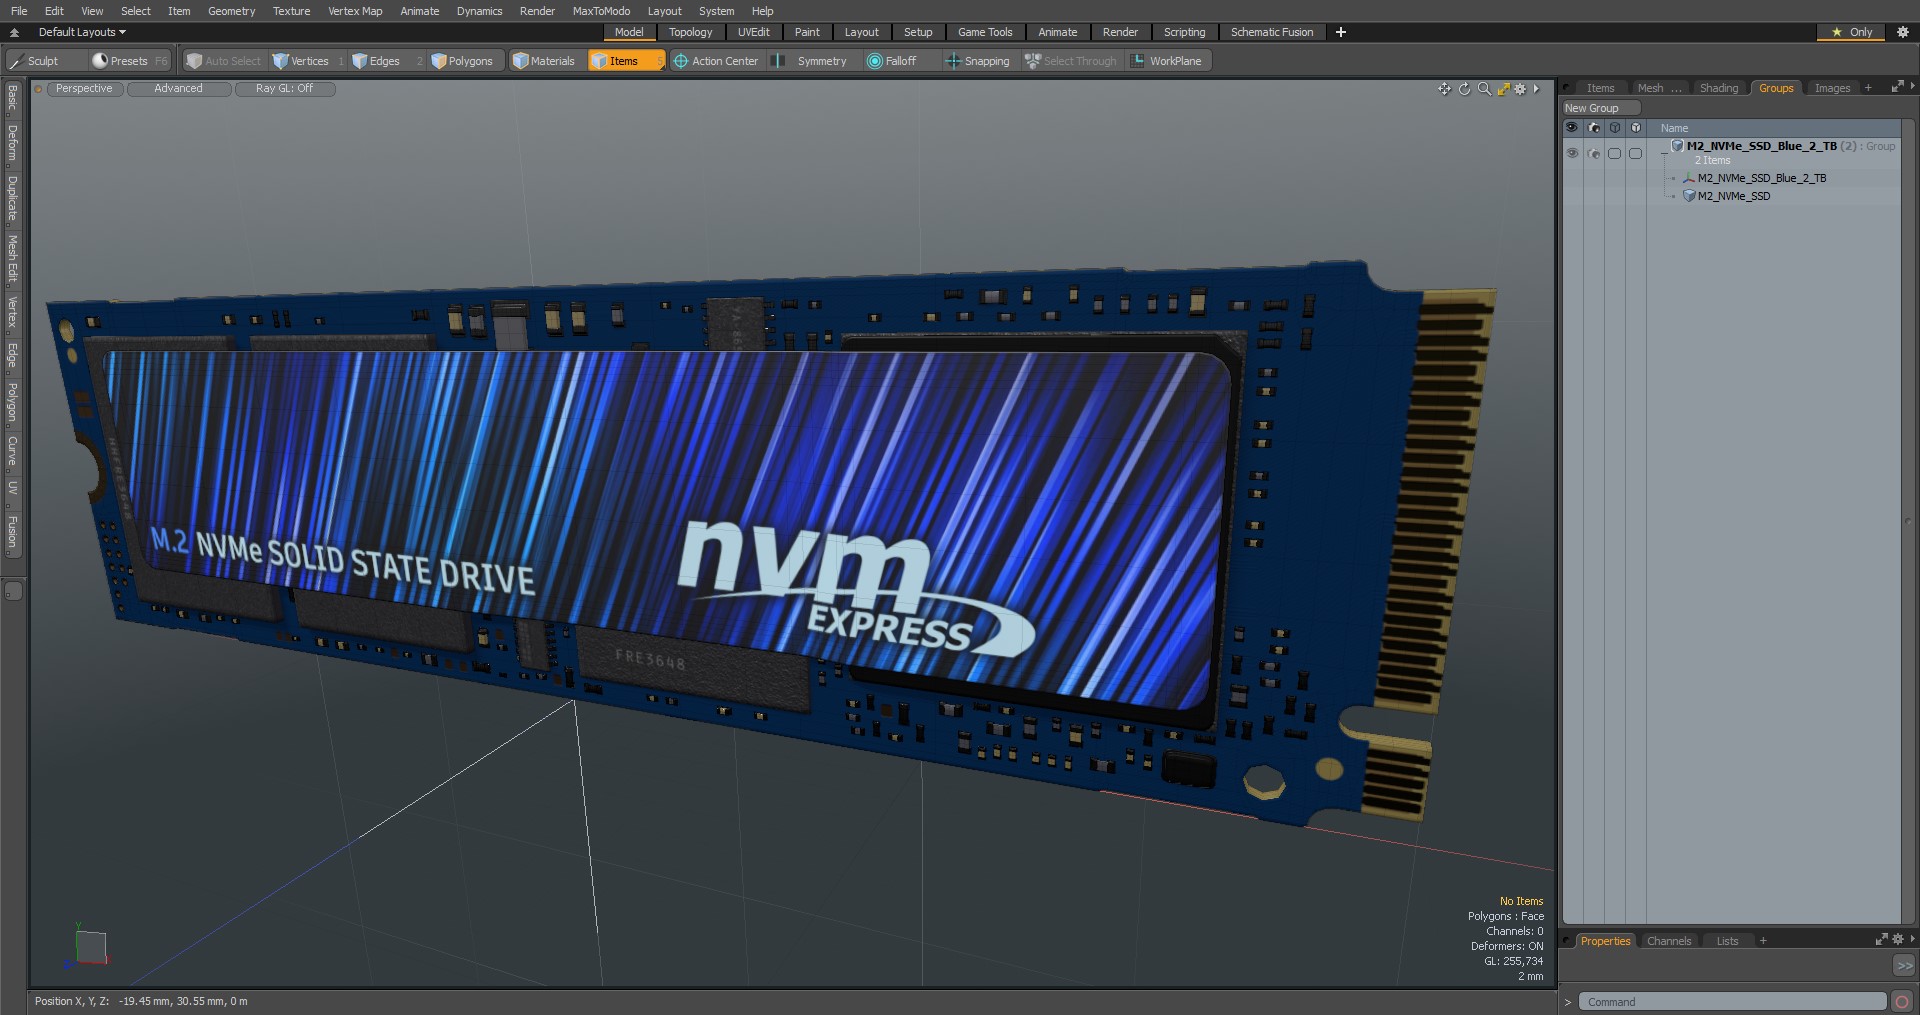Image resolution: width=1920 pixels, height=1015 pixels.
Task: Toggle second checkbox of M2_NVMe_SSD_Blue_2_TB group
Action: point(1636,153)
